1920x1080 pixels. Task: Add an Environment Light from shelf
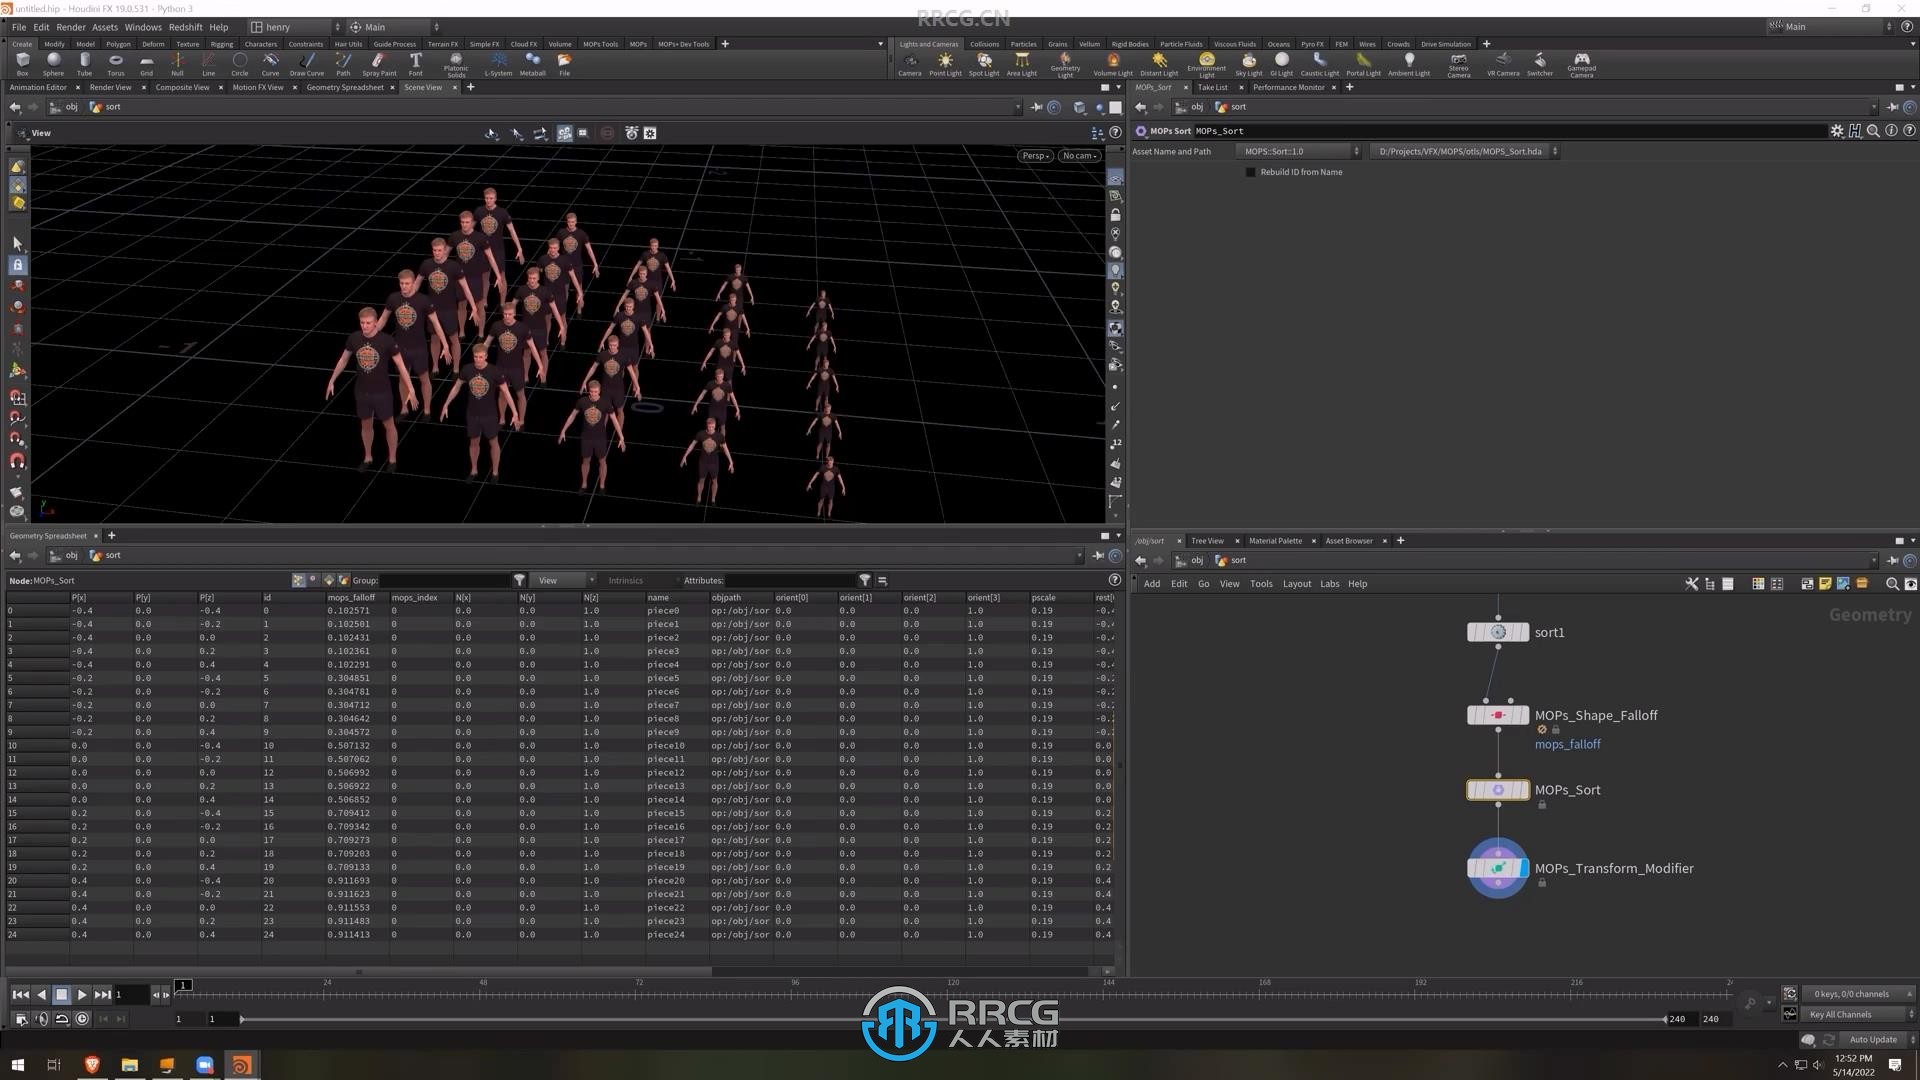[x=1207, y=65]
